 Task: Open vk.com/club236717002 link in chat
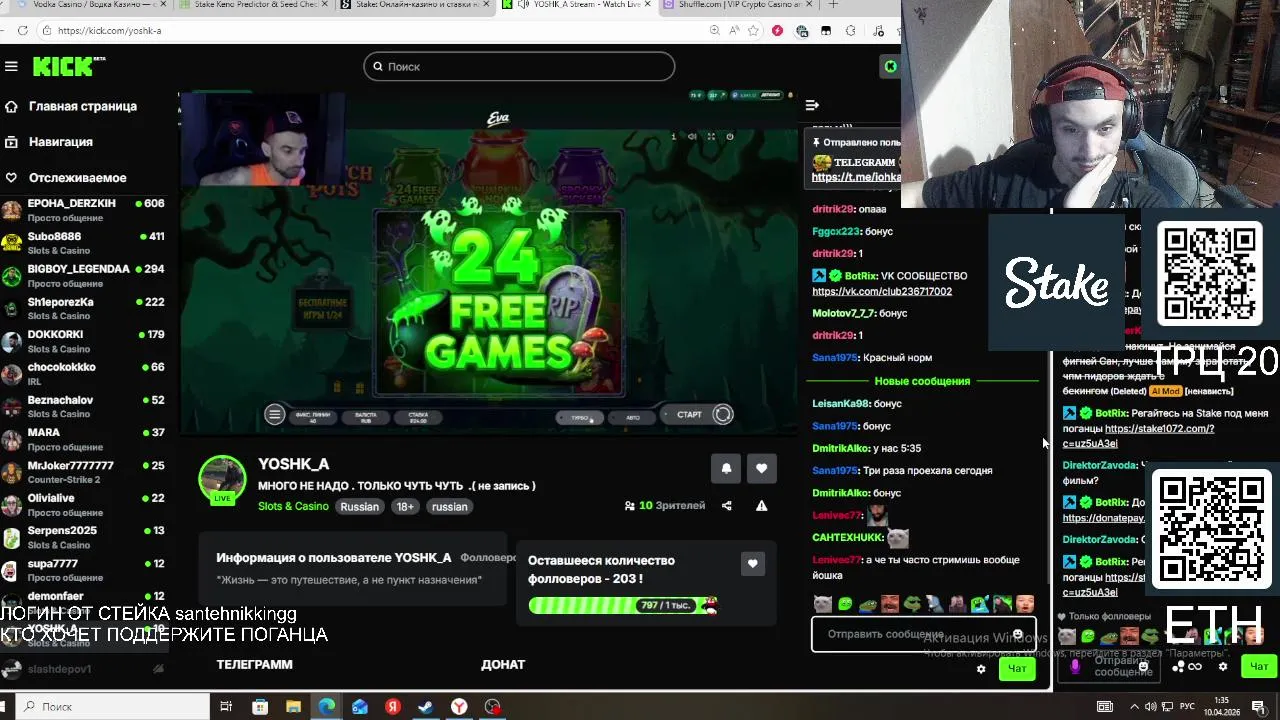(882, 292)
